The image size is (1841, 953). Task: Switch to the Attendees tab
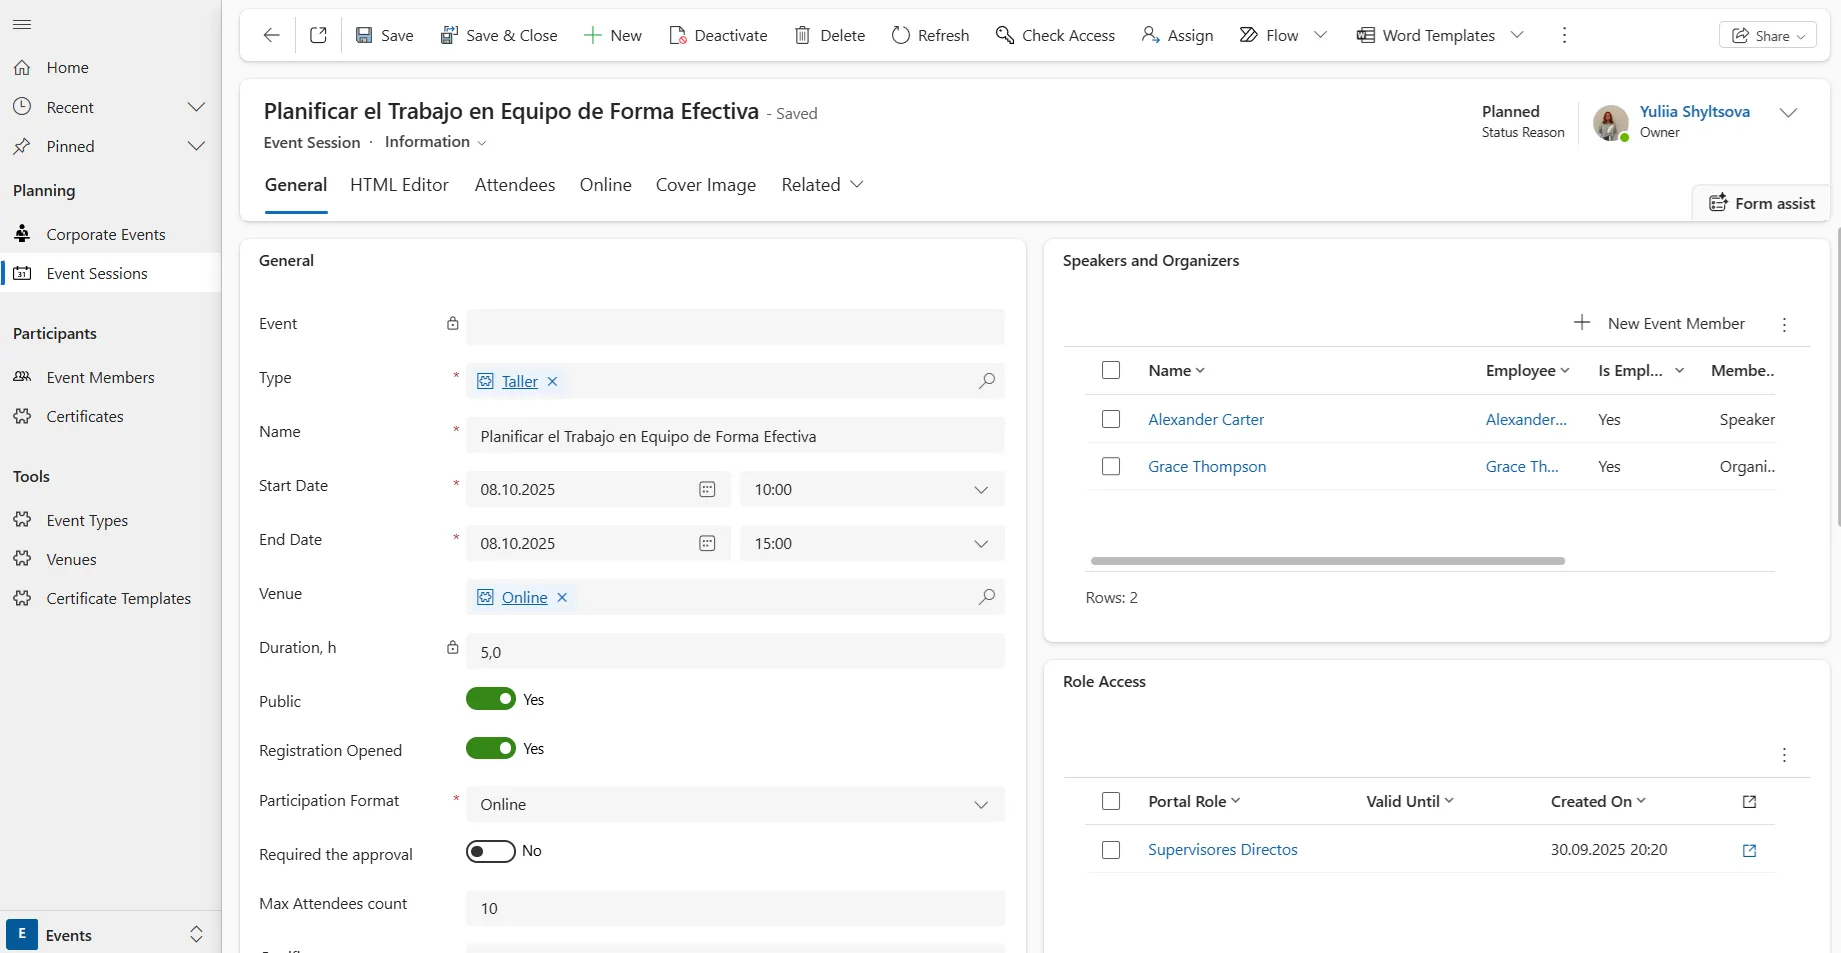[x=514, y=185]
